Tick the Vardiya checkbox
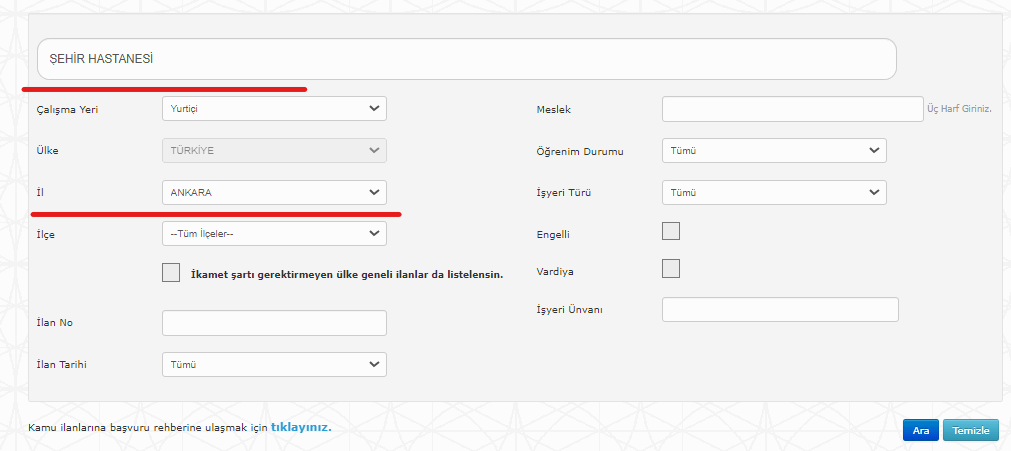 671,268
